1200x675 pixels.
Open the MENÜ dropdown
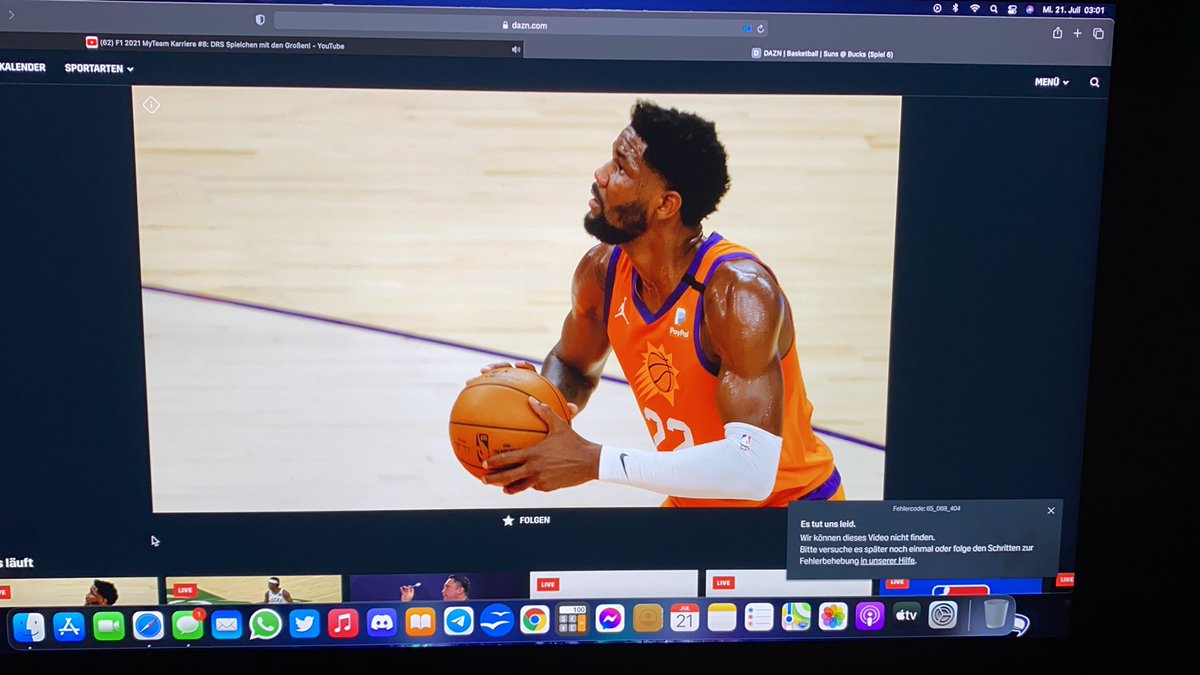point(1052,82)
